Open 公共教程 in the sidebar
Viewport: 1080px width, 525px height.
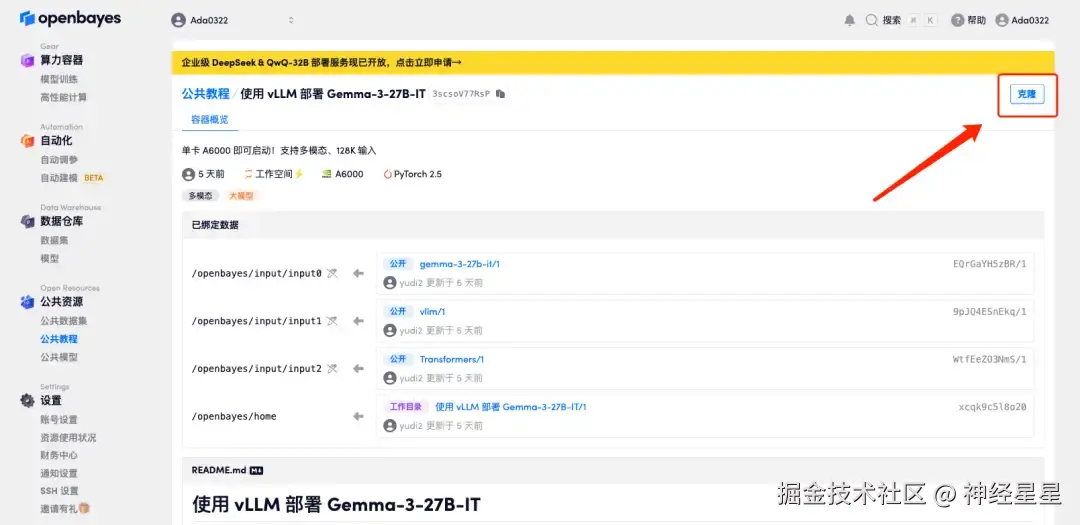[x=59, y=339]
